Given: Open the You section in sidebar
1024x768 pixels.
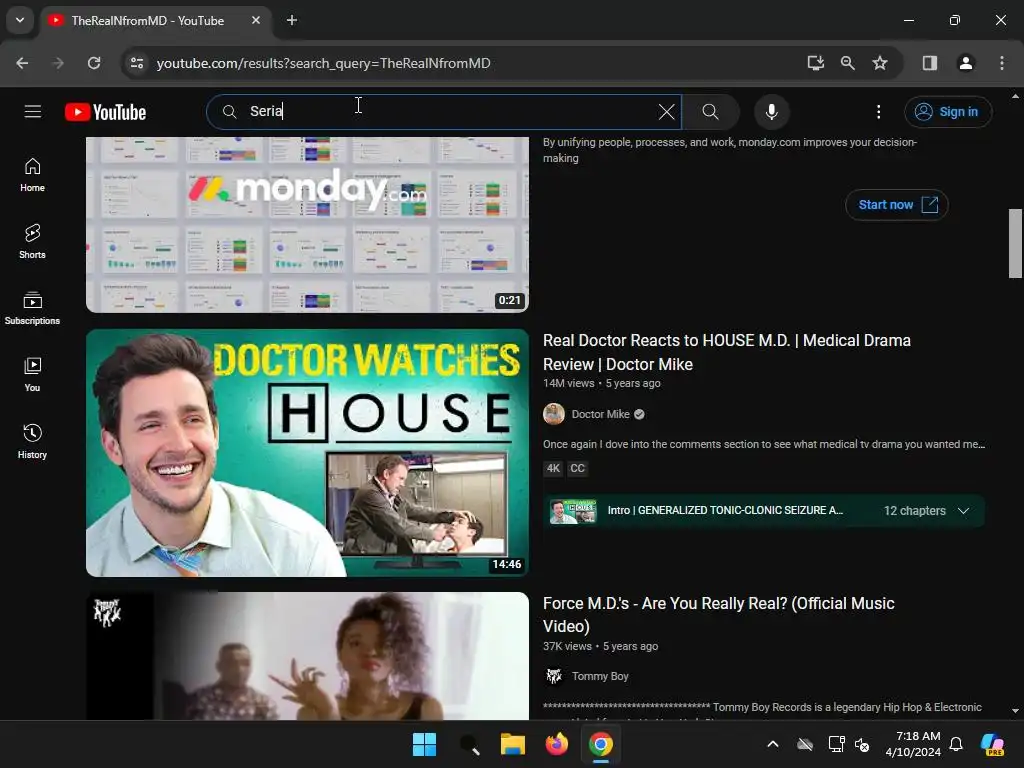Looking at the screenshot, I should click(x=32, y=375).
